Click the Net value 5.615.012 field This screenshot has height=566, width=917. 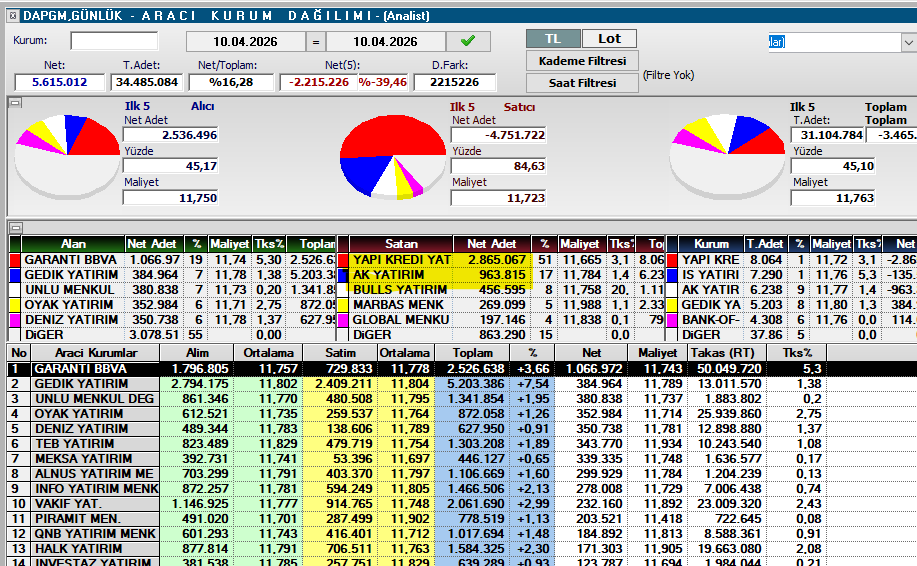pos(60,82)
